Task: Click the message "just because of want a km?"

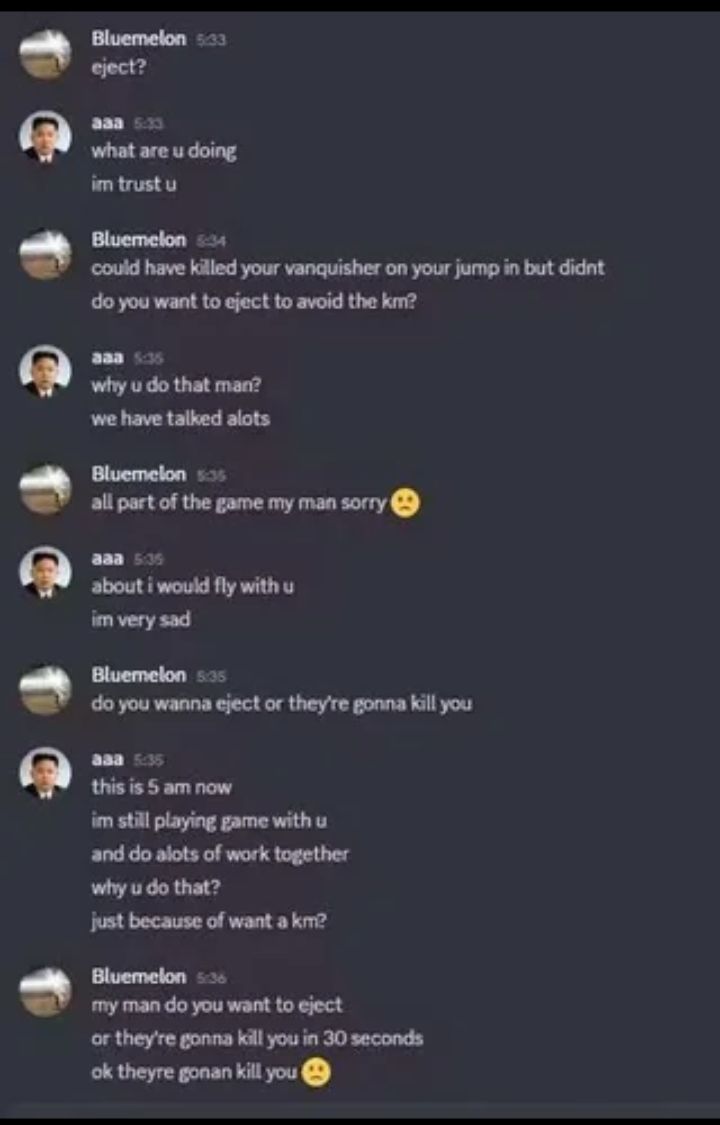Action: [x=209, y=922]
